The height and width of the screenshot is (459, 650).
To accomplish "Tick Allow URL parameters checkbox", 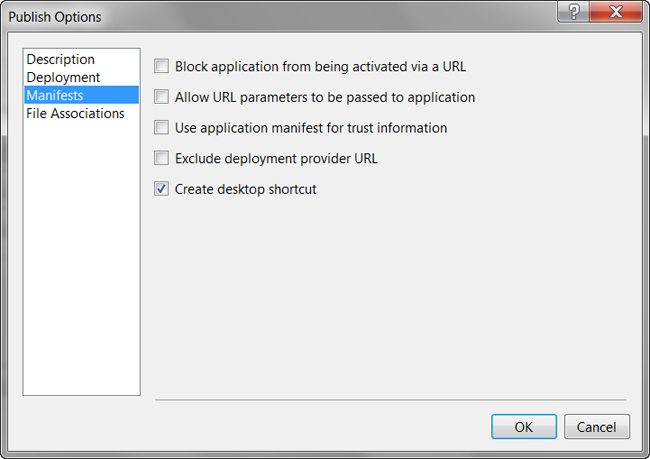I will (161, 97).
